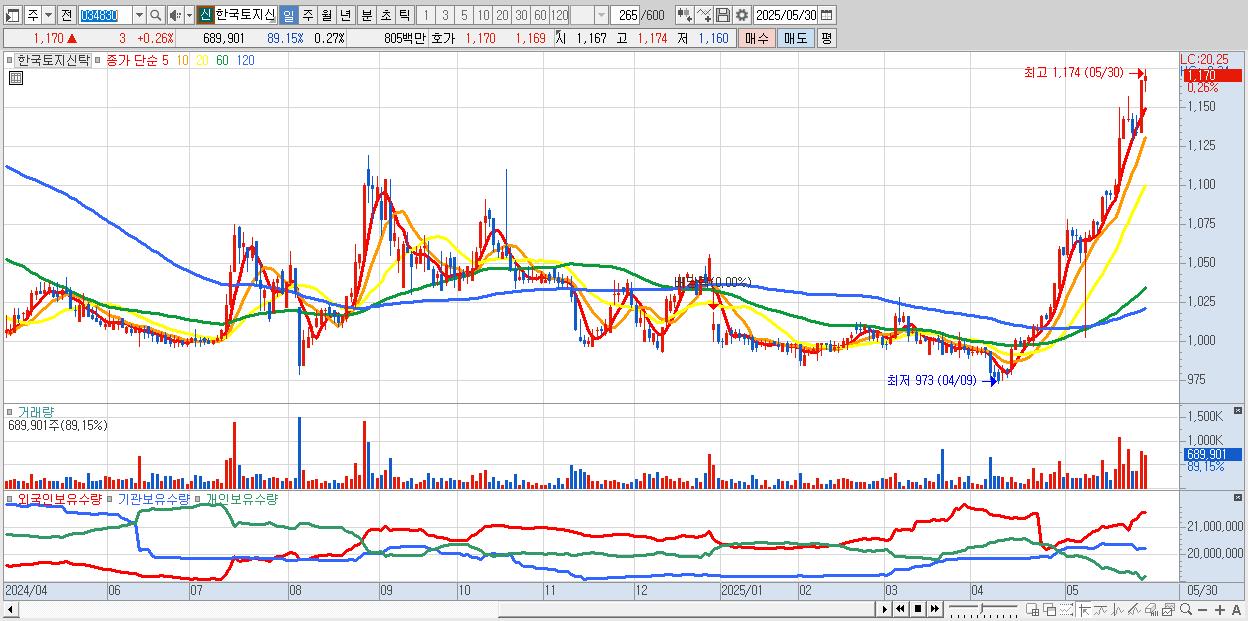Select the 초 second period toggle

(x=386, y=15)
